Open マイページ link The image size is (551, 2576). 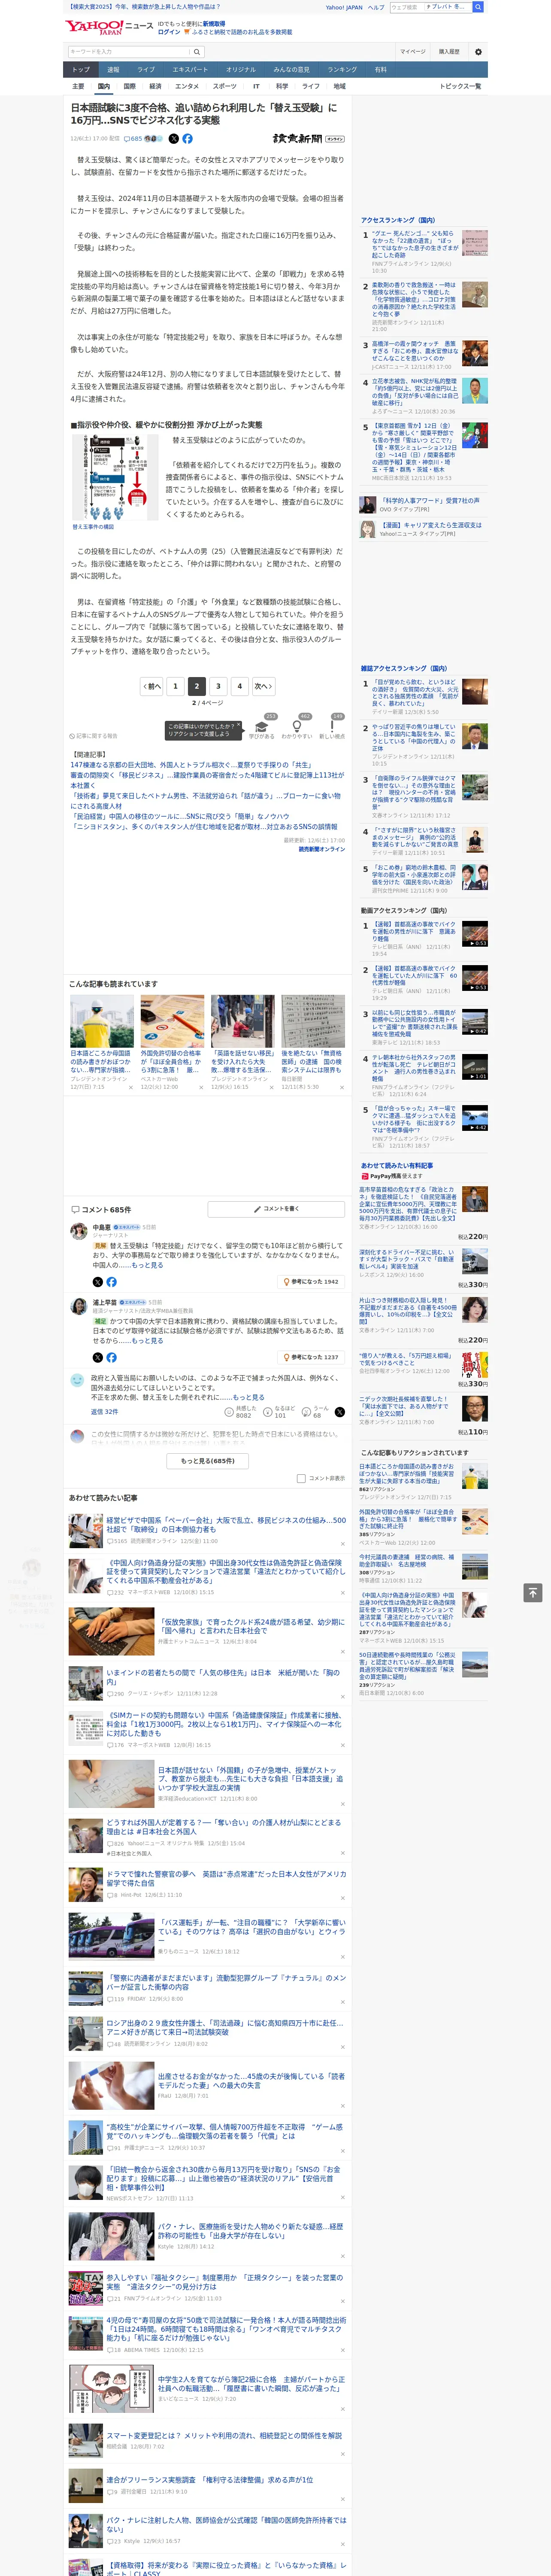point(412,51)
